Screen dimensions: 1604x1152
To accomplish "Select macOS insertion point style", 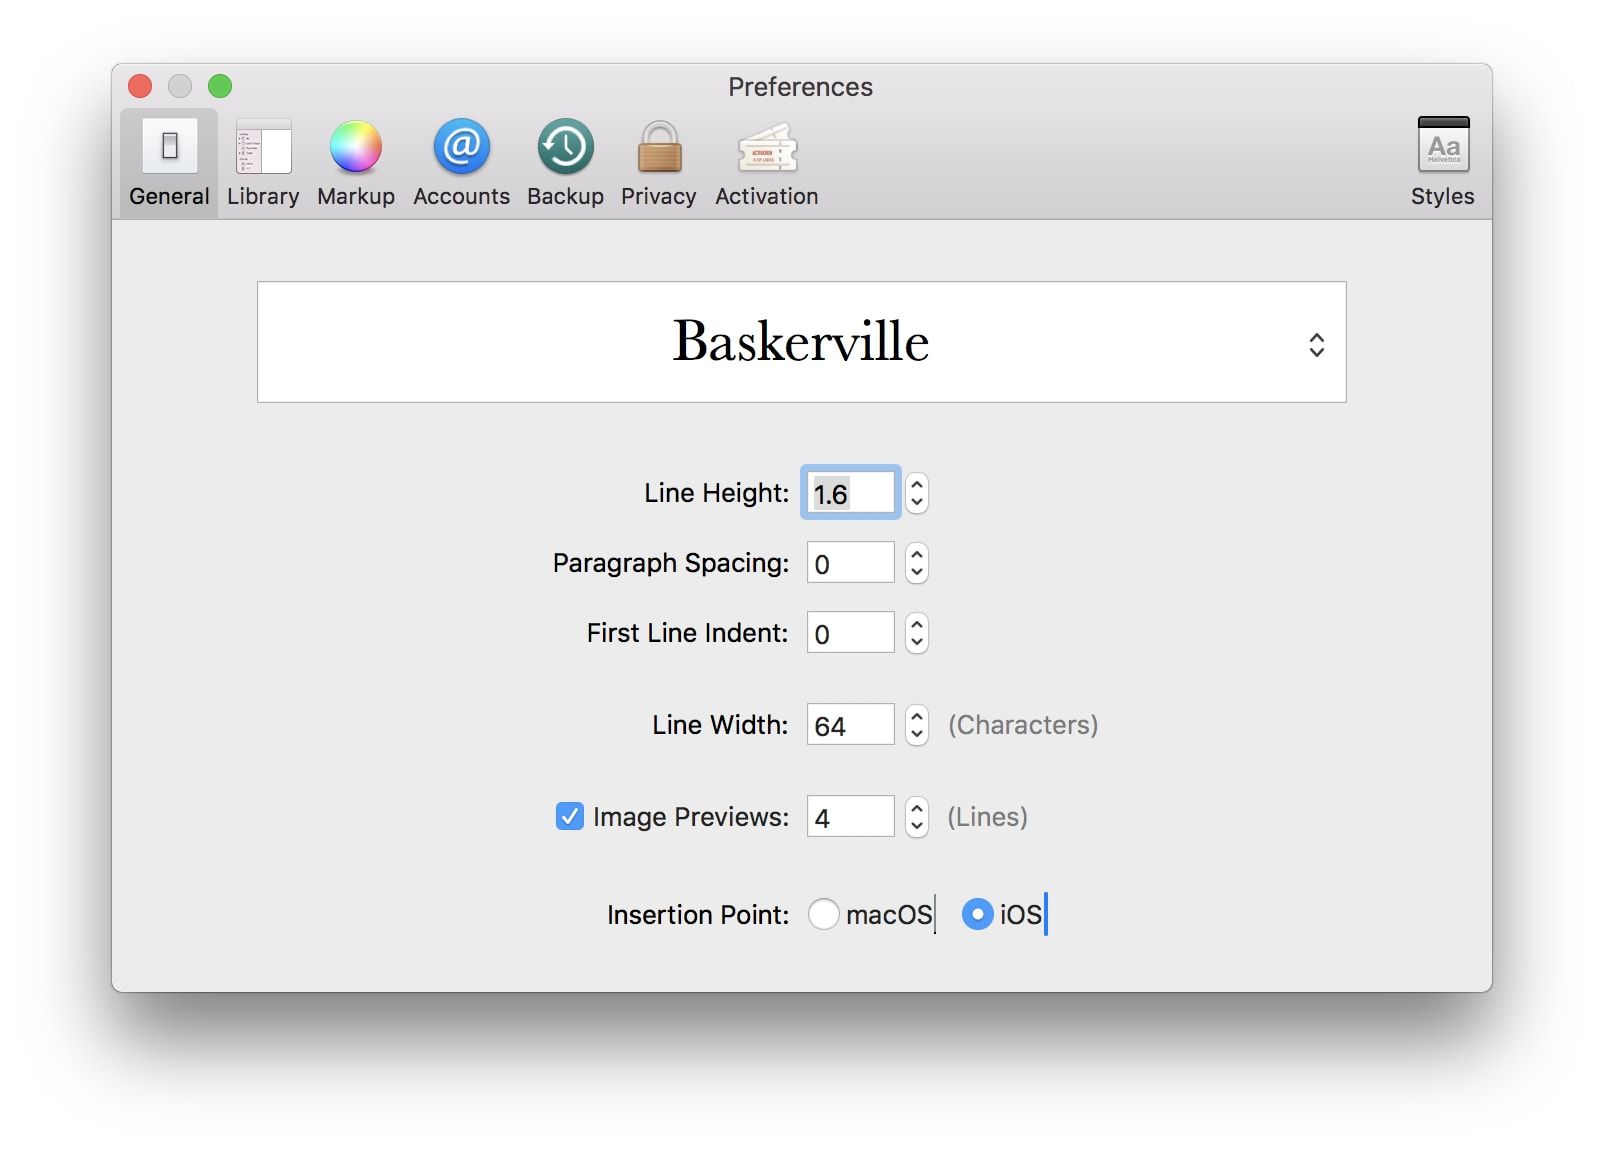I will [824, 914].
